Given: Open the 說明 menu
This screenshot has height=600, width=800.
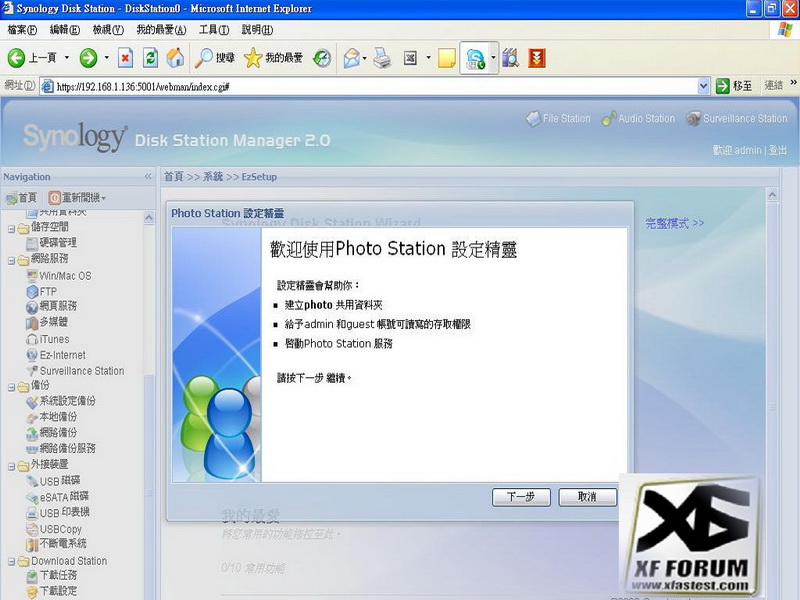Looking at the screenshot, I should tap(257, 30).
